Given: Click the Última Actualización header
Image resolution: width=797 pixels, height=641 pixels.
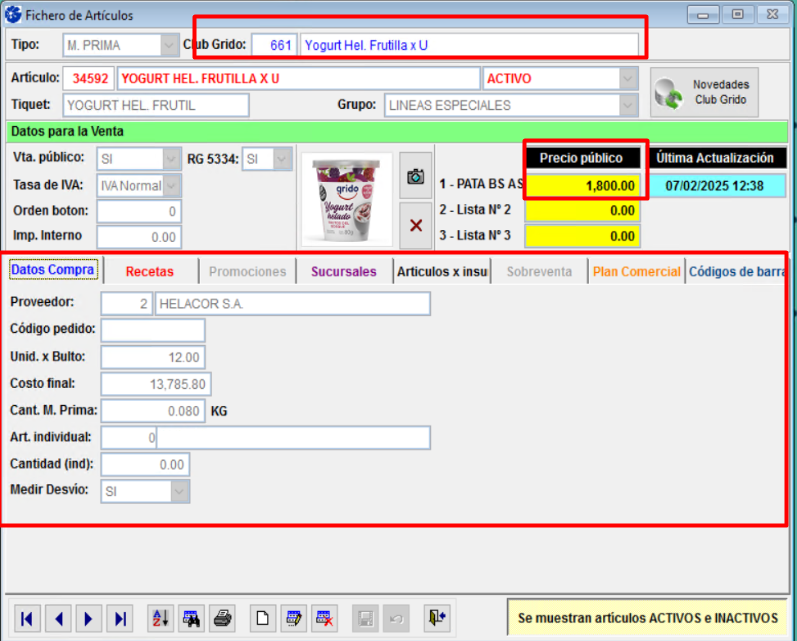Looking at the screenshot, I should 715,158.
